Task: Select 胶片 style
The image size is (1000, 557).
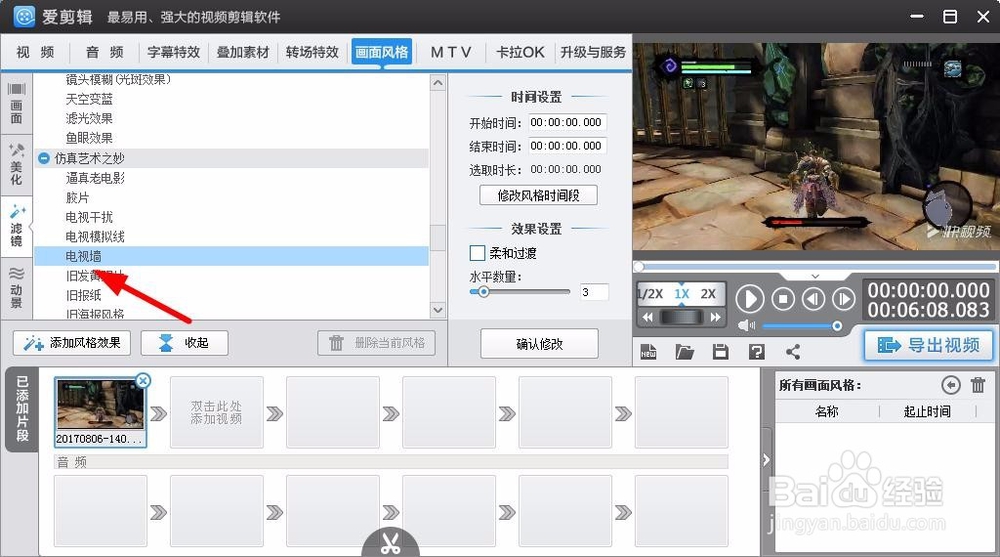Action: [77, 198]
